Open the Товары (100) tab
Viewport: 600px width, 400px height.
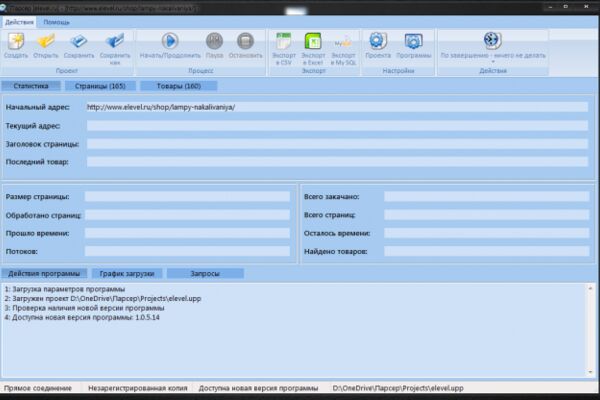[179, 86]
